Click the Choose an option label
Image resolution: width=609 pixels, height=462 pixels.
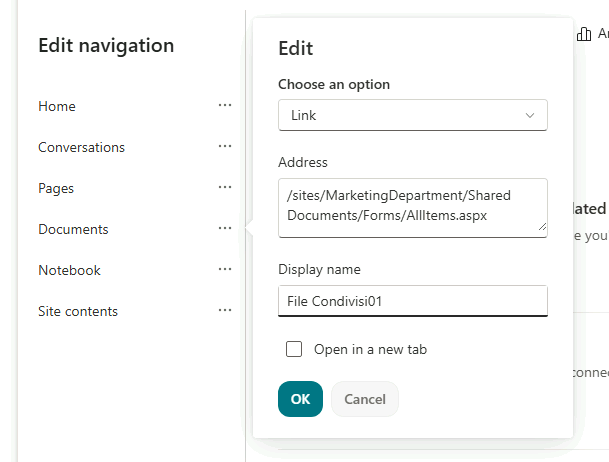tap(334, 85)
